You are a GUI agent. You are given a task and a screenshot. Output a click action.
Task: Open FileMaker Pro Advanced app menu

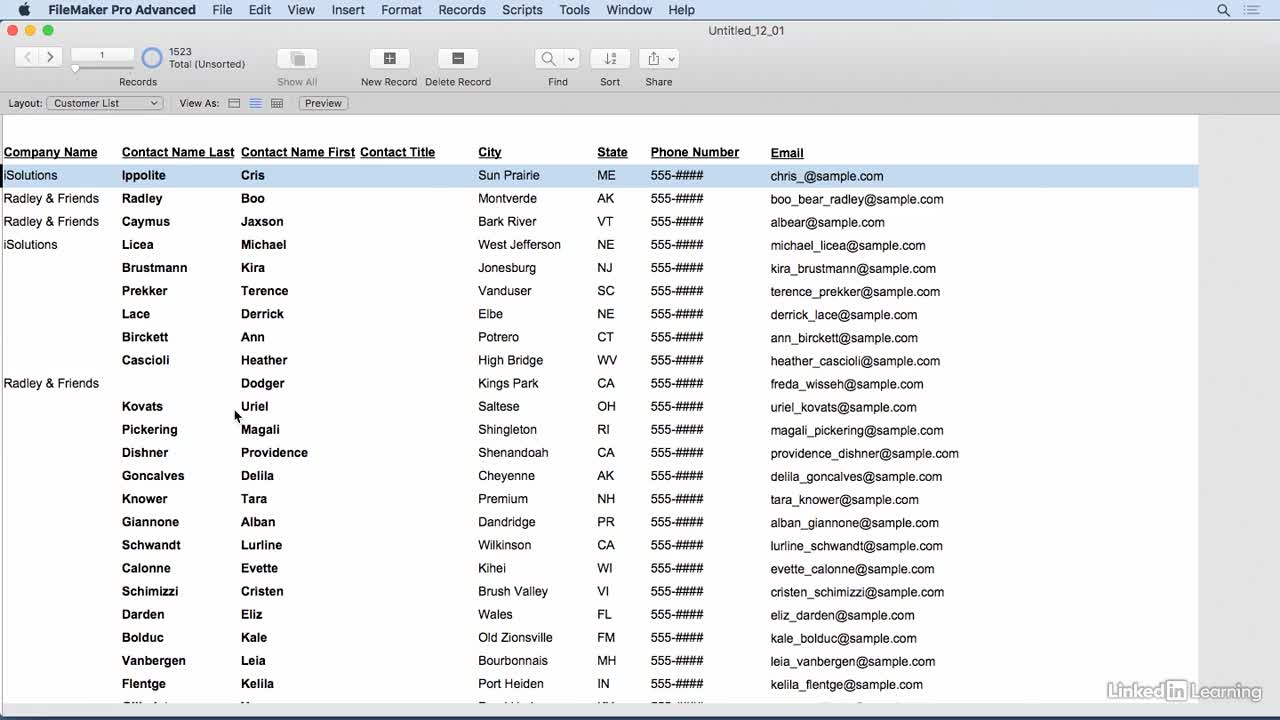(122, 10)
